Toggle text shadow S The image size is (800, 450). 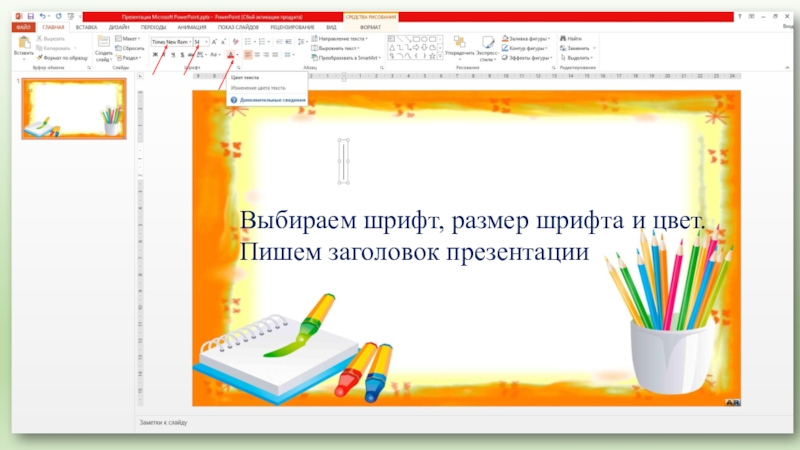point(182,55)
